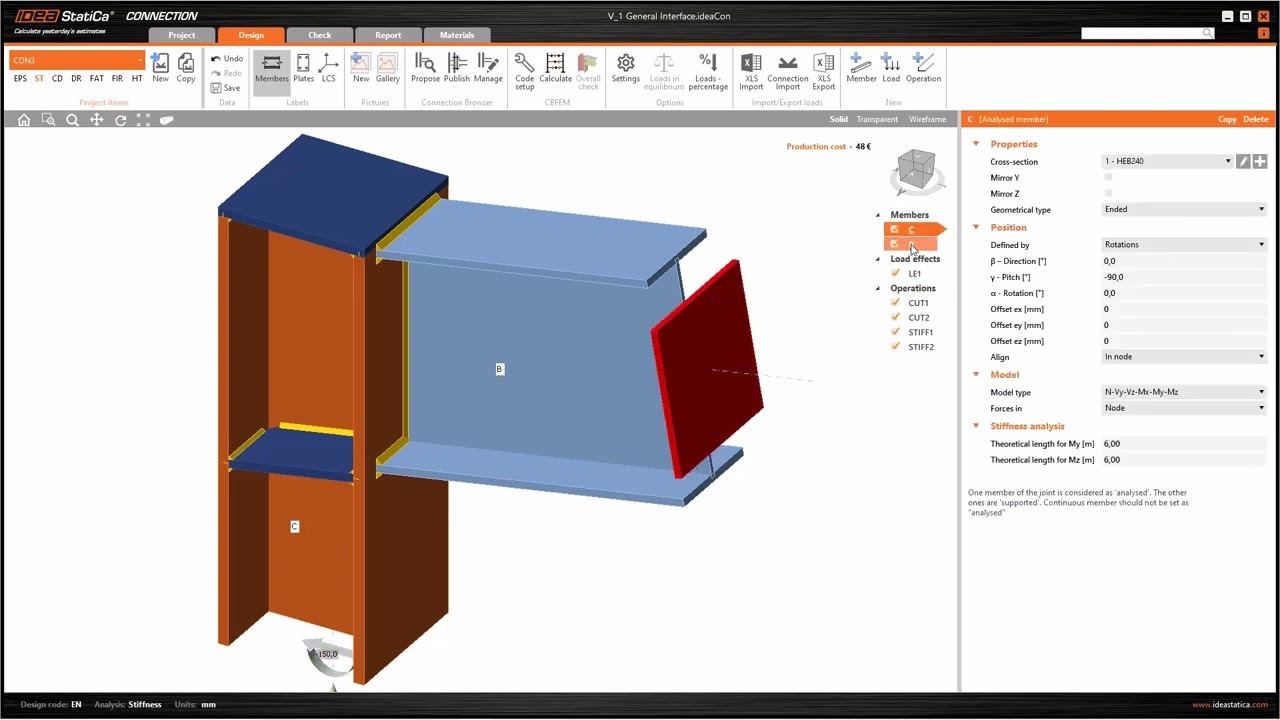Open the Model type dropdown
Image resolution: width=1280 pixels, height=720 pixels.
pos(1184,392)
